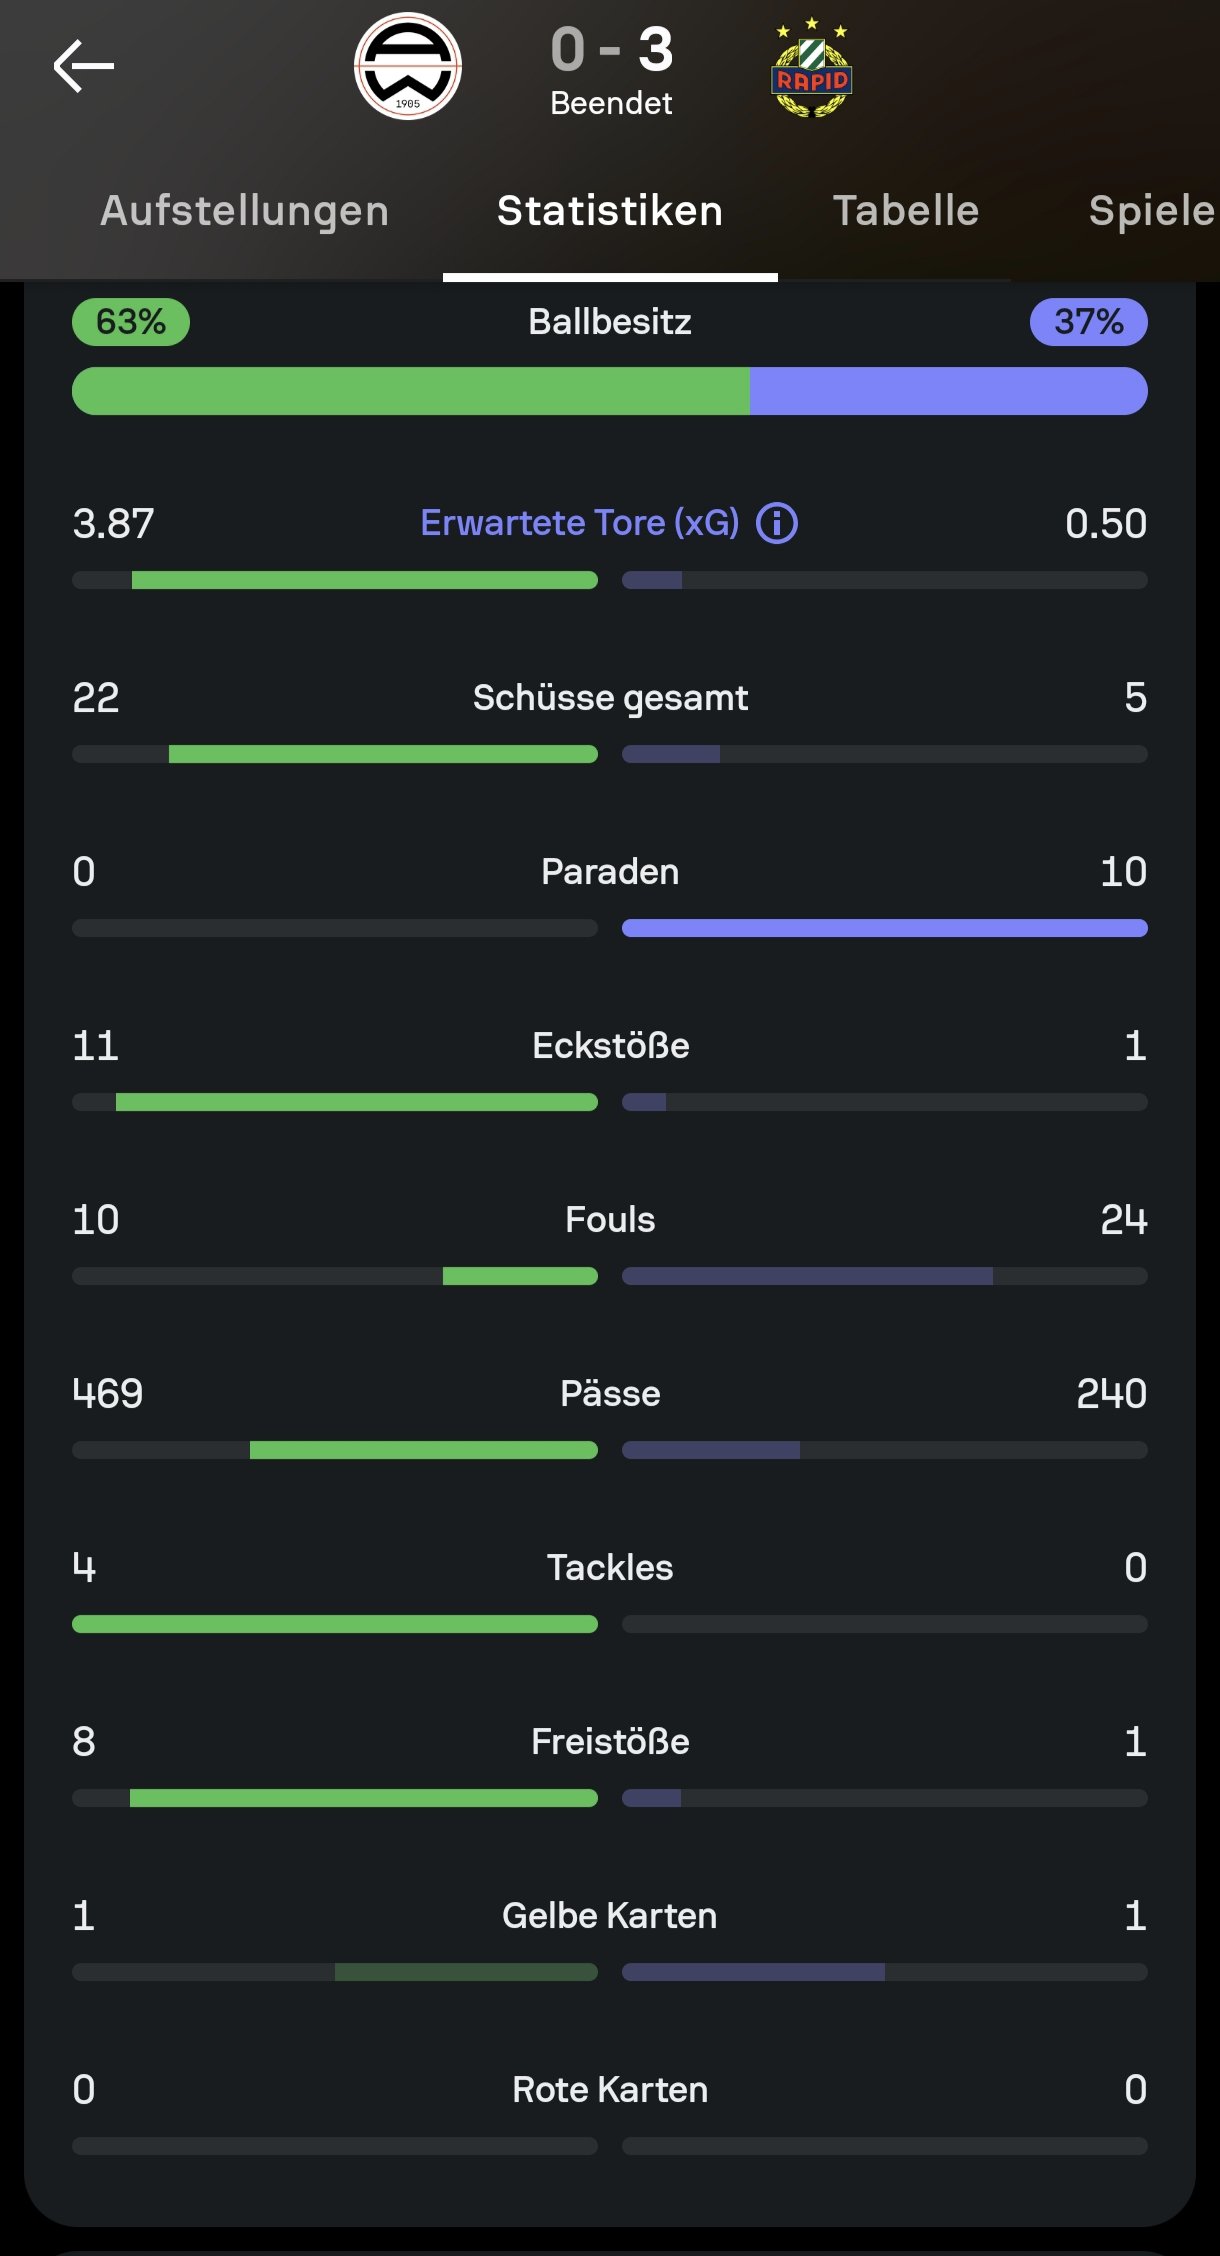The width and height of the screenshot is (1220, 2256).
Task: Tap the back arrow icon
Action: (84, 66)
